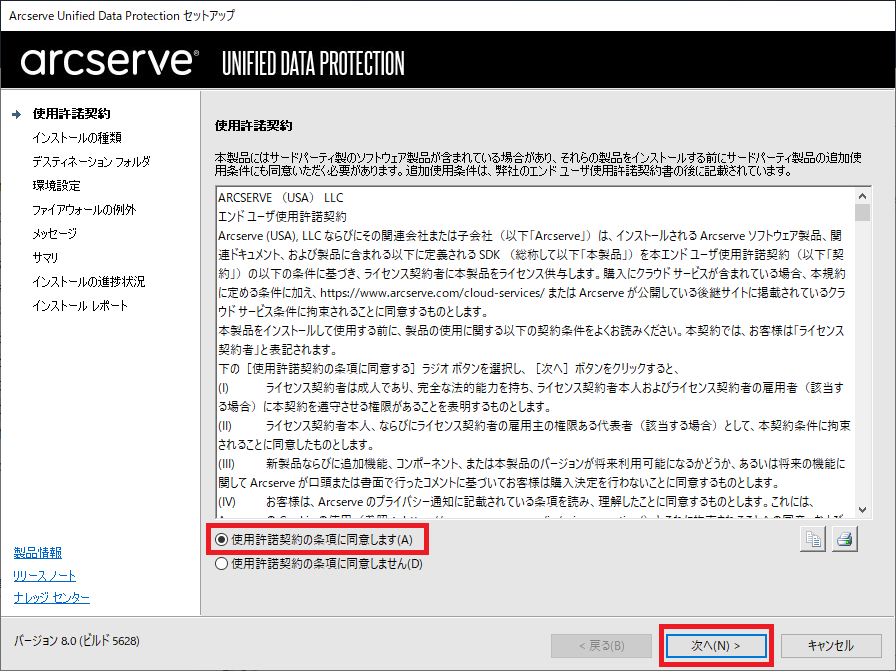
Task: Click the ARCSERVE (USA) LLC line in license
Action: (281, 198)
